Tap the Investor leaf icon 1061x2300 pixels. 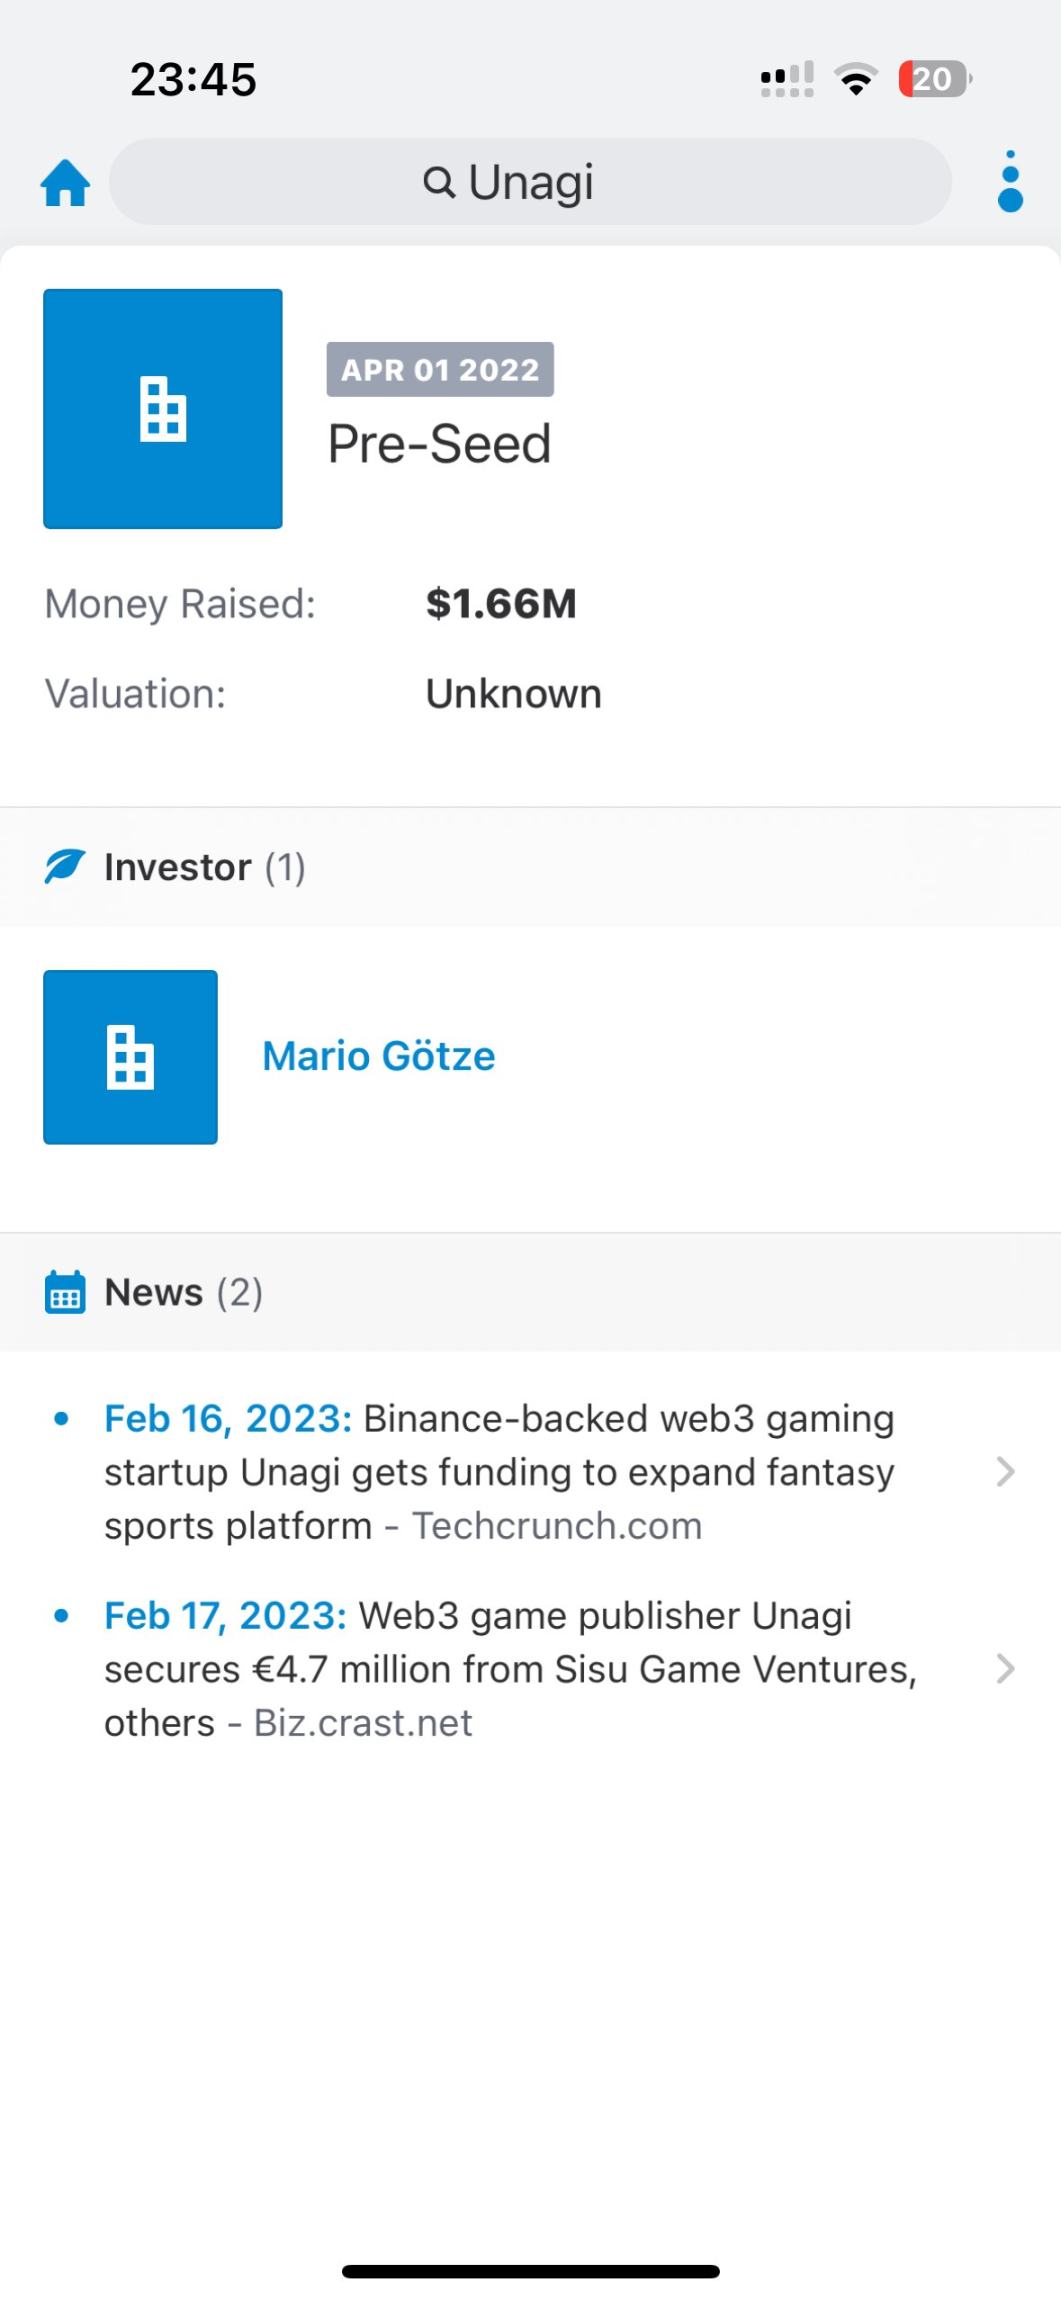(x=65, y=866)
